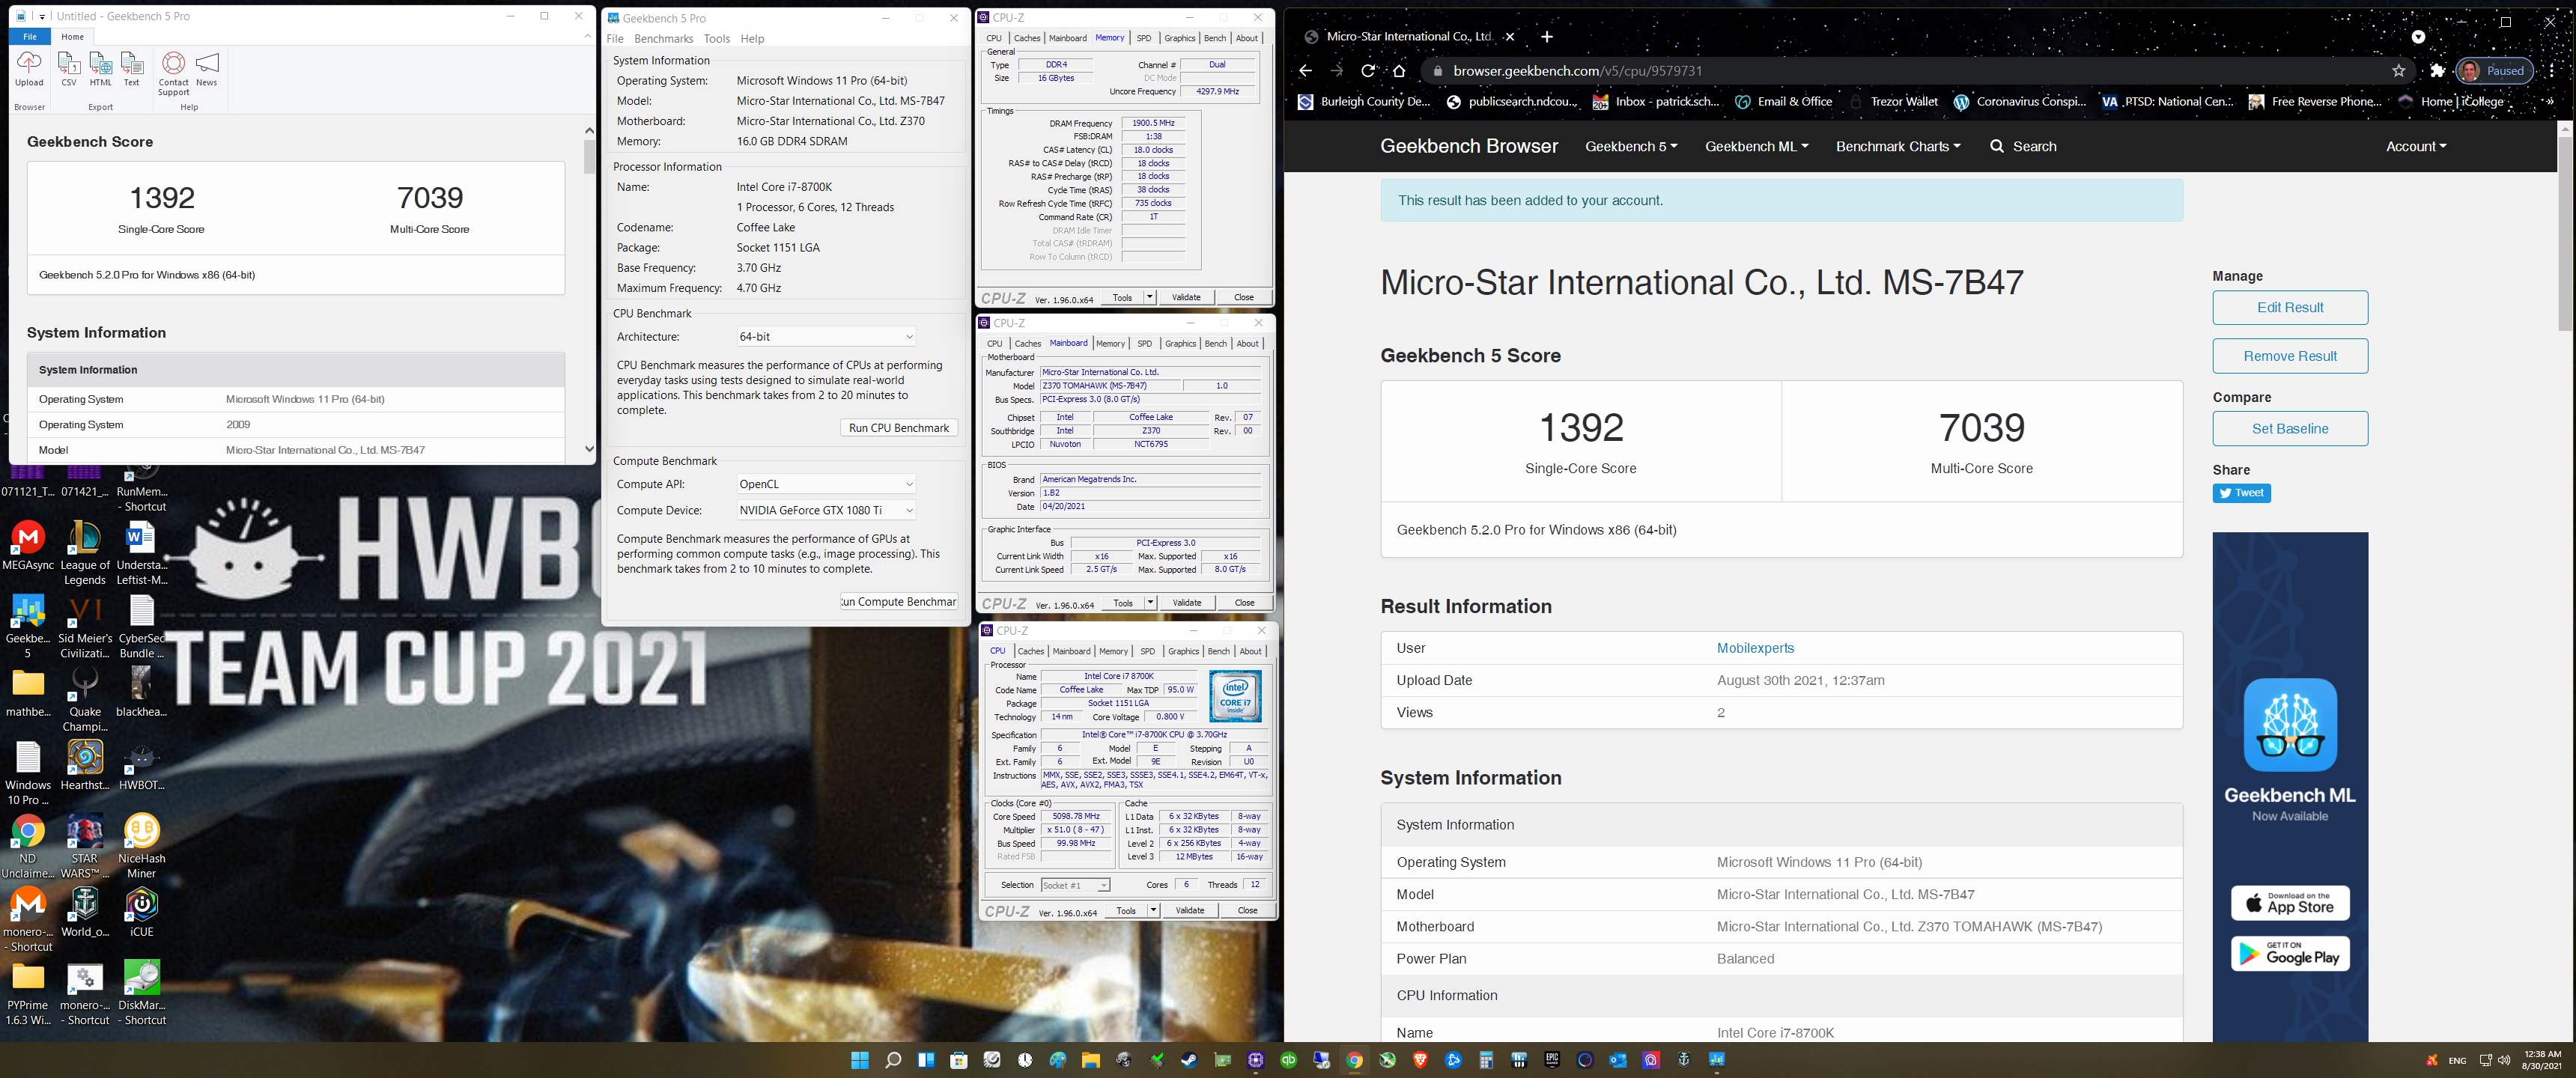Screen dimensions: 2576x1078
Task: Click the Tweet share button
Action: 2241,493
